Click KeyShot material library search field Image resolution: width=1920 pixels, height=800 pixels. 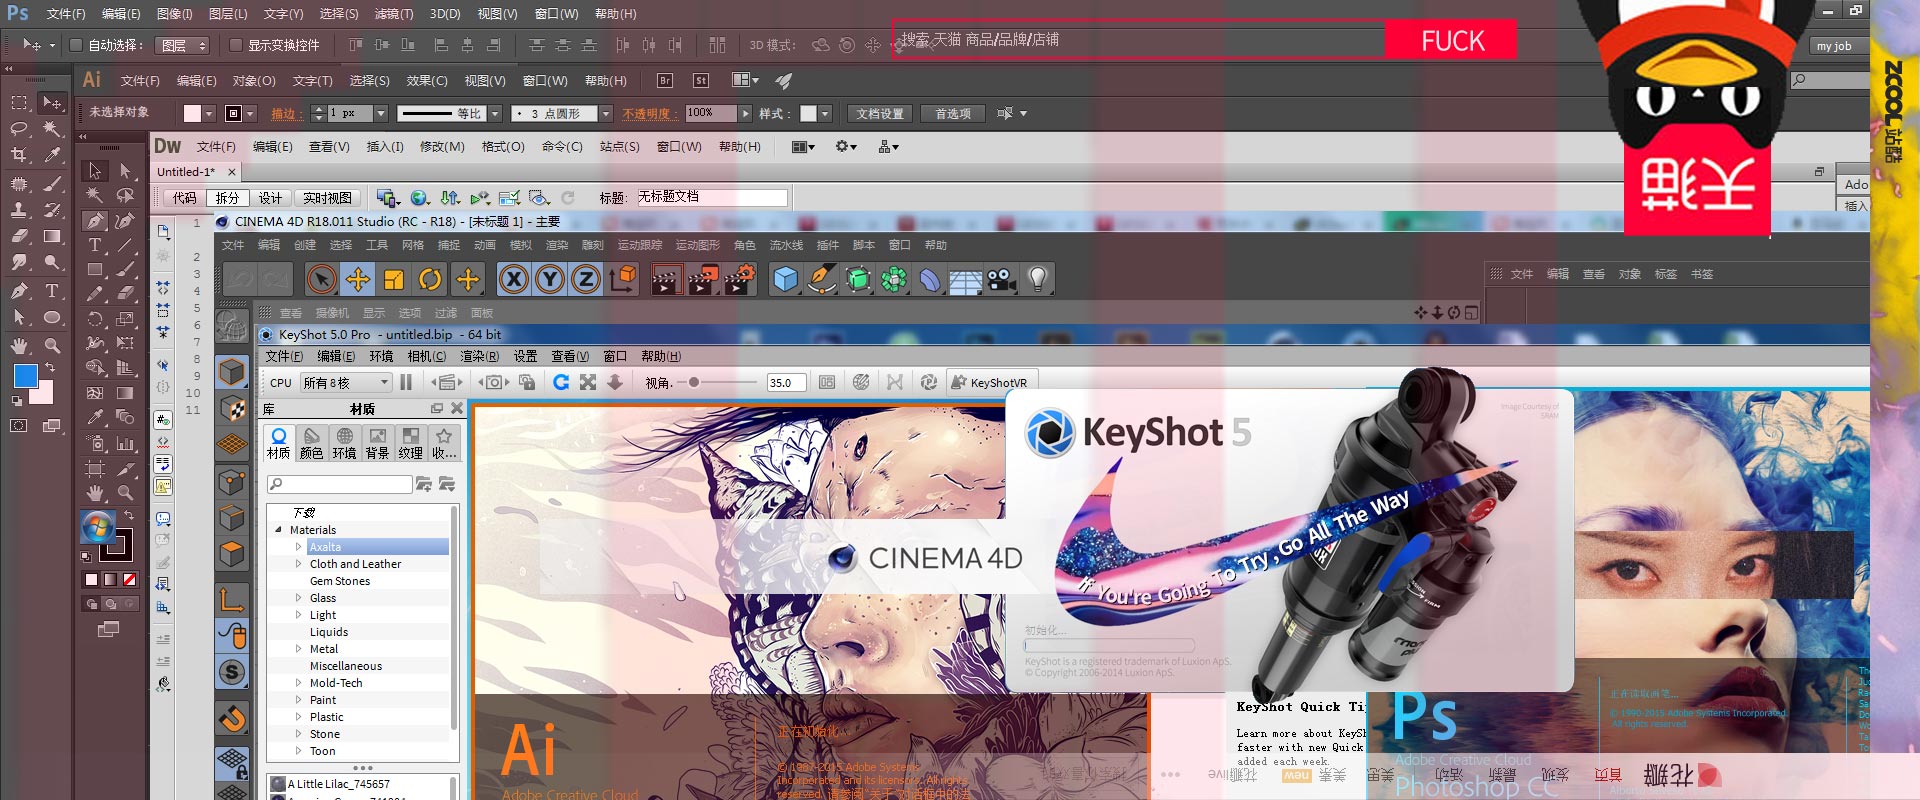point(340,484)
